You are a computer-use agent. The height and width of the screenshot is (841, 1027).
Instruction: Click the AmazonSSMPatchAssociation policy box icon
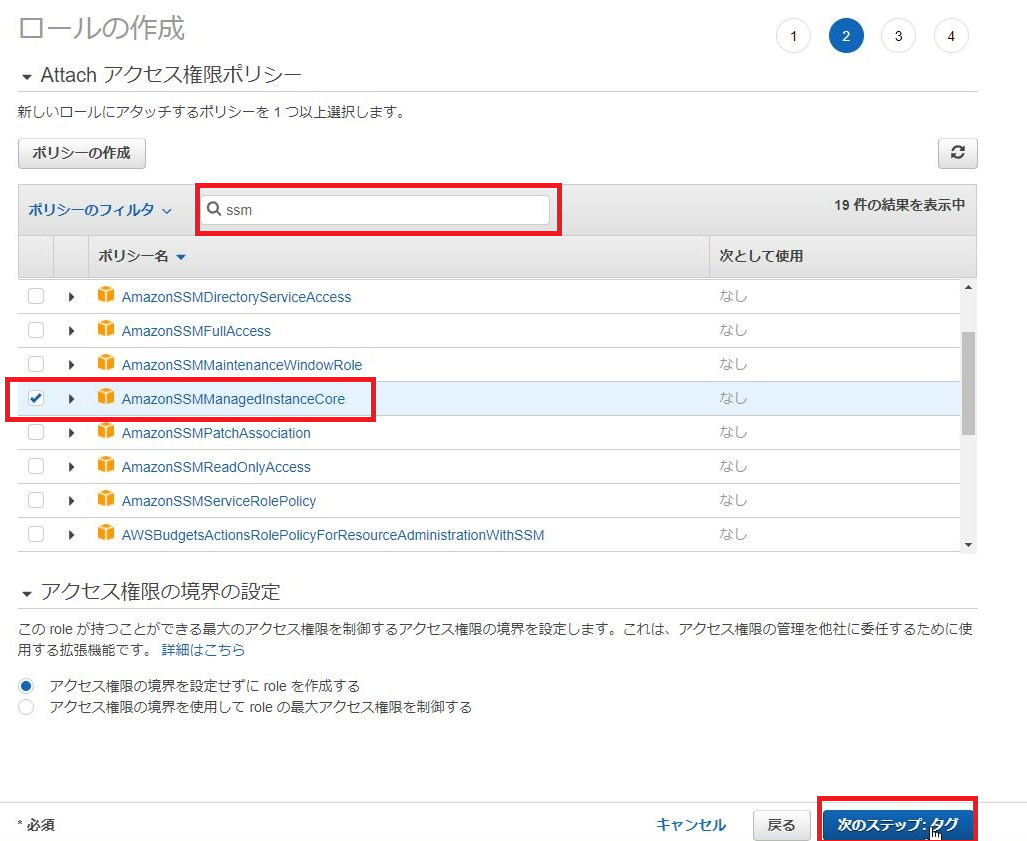pos(105,431)
